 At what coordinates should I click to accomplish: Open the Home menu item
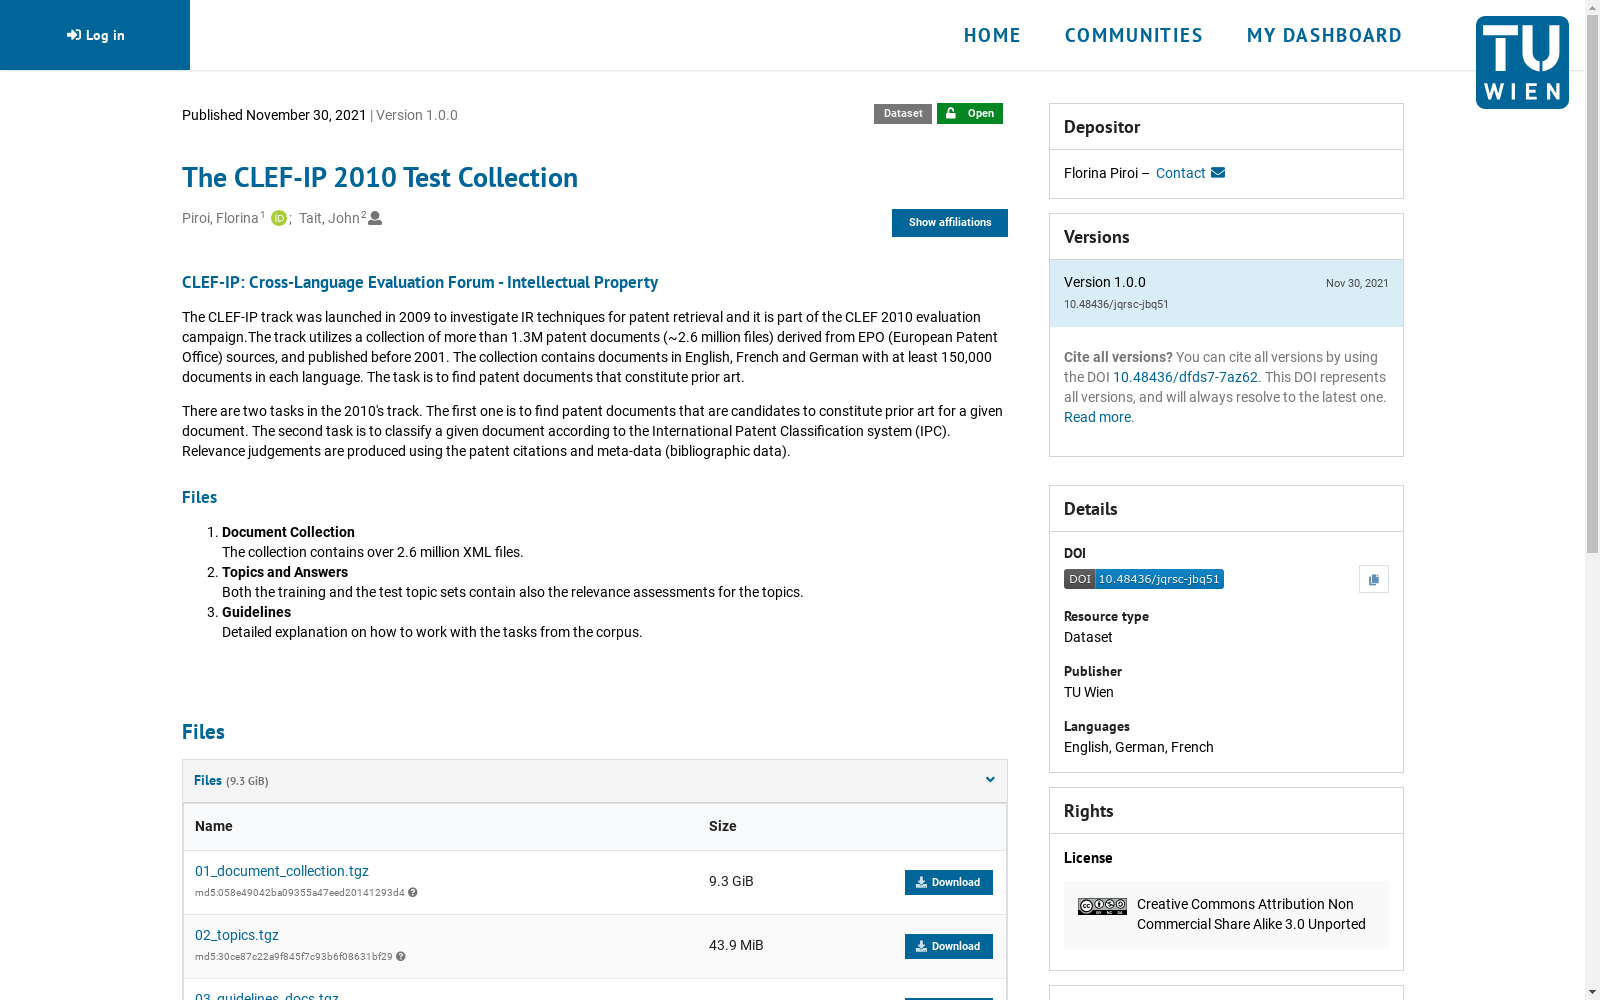[992, 35]
